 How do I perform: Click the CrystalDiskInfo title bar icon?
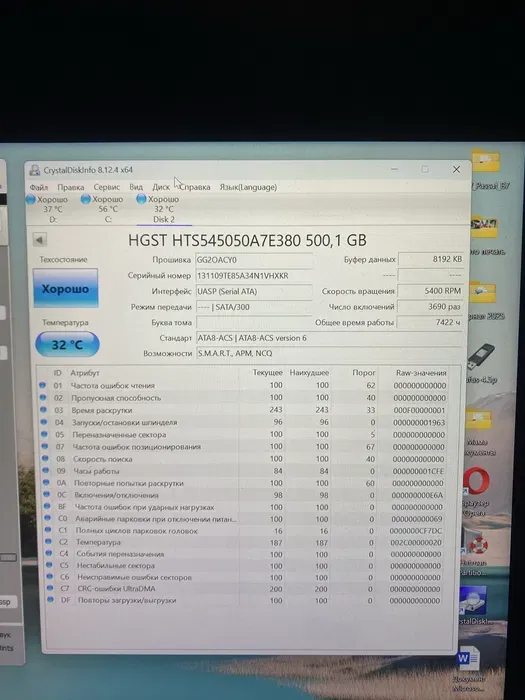(34, 170)
